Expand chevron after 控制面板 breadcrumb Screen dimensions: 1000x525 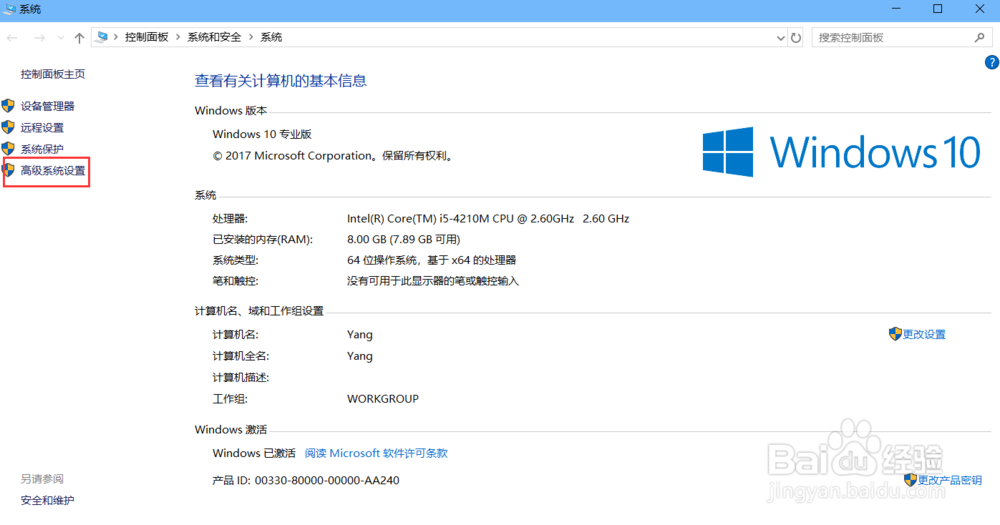point(178,38)
